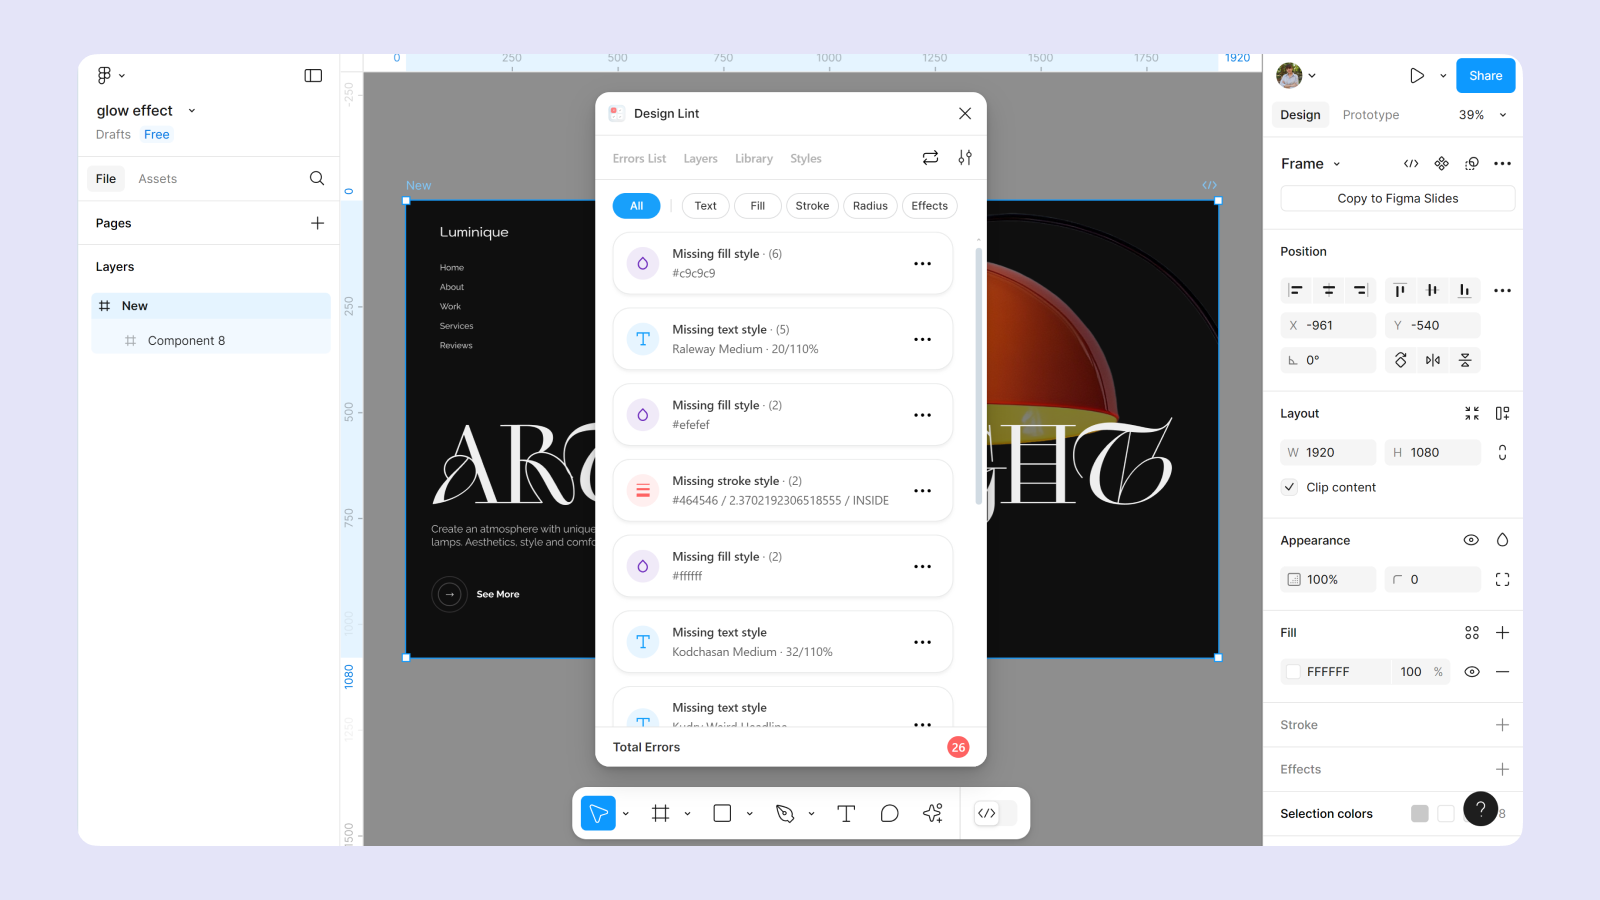Switch to the Prototype tab
The height and width of the screenshot is (900, 1600).
[x=1370, y=115]
